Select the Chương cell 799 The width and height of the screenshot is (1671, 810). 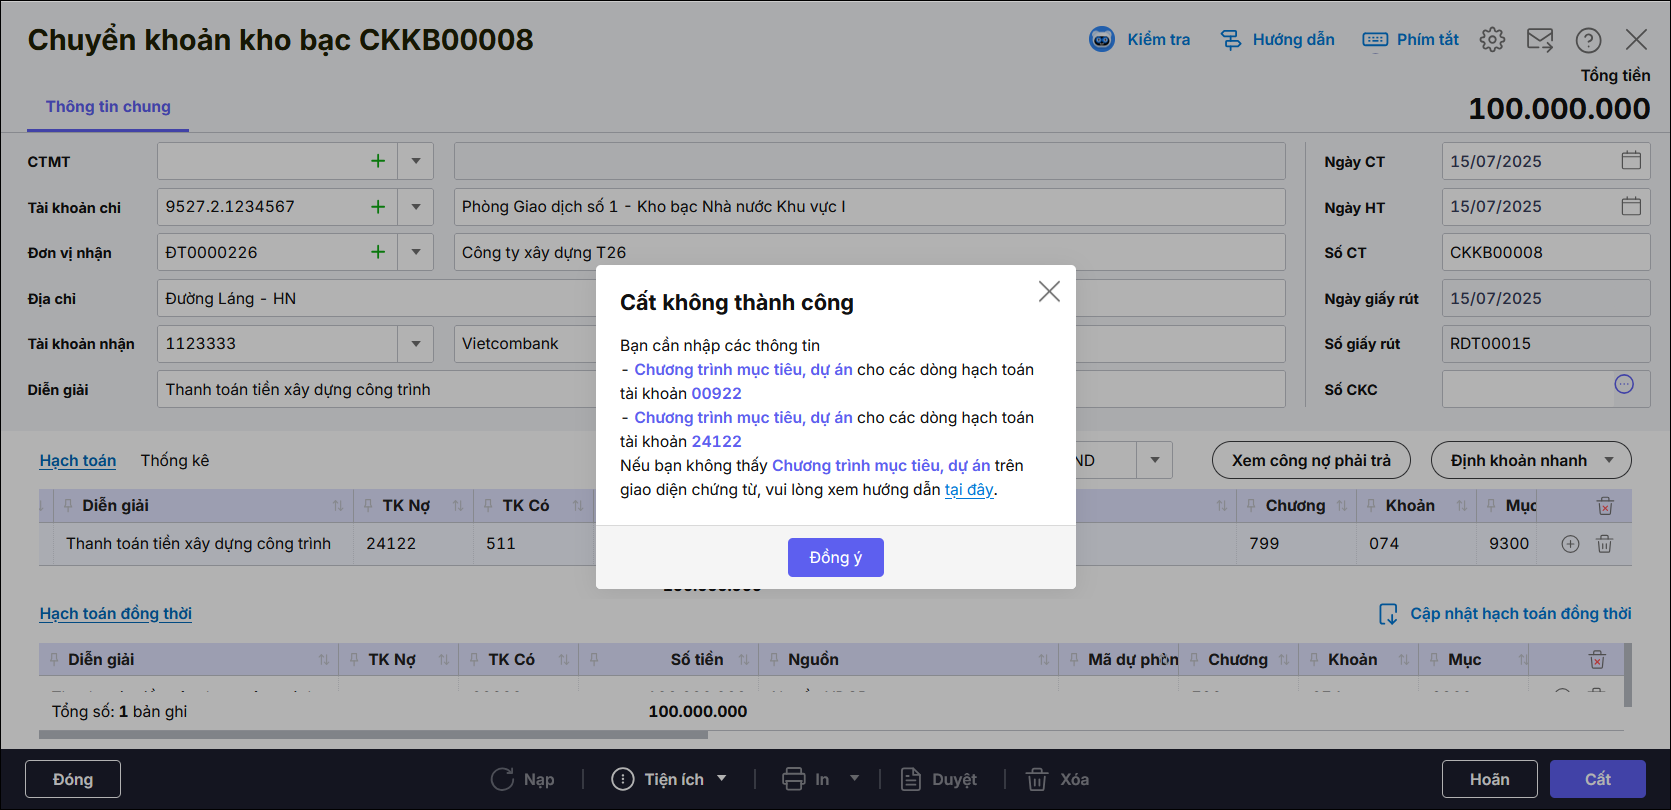pos(1296,544)
